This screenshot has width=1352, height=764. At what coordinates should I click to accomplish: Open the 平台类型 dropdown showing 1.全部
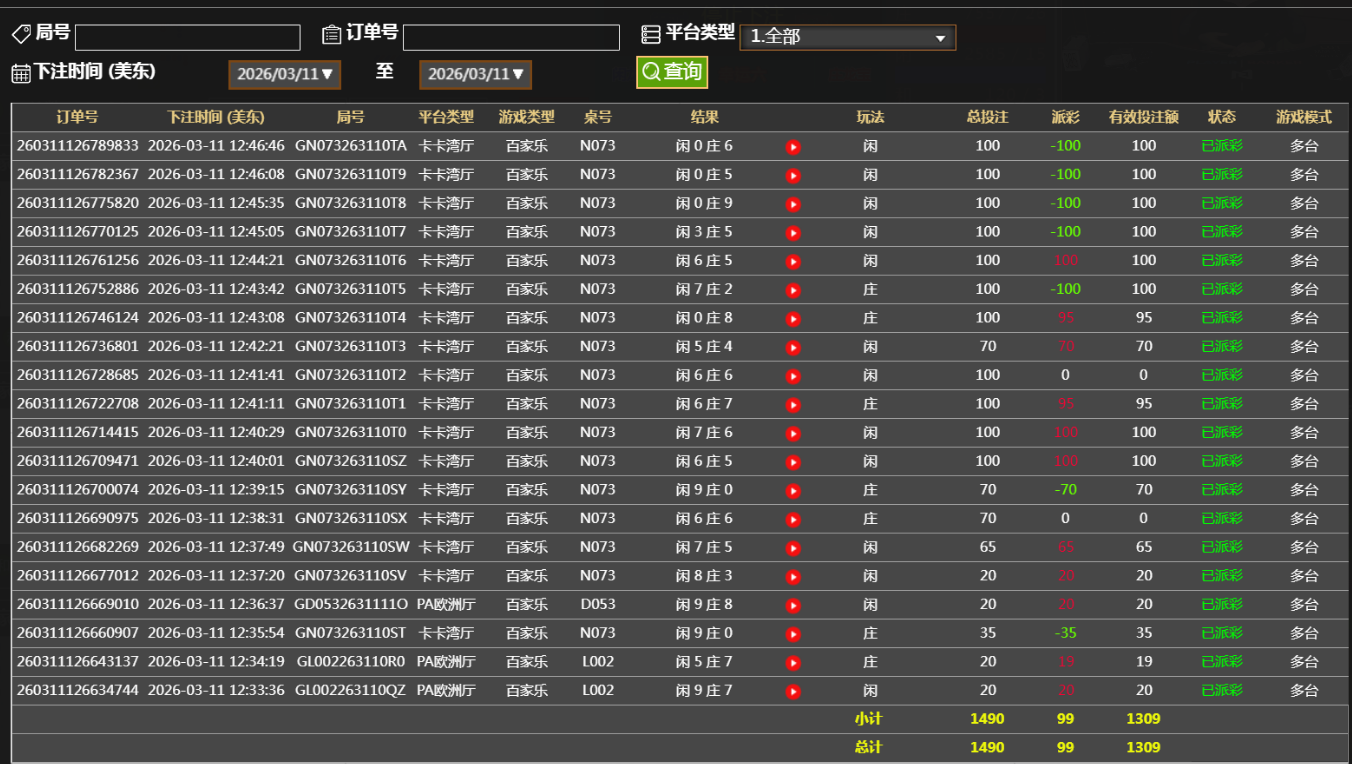coord(847,37)
